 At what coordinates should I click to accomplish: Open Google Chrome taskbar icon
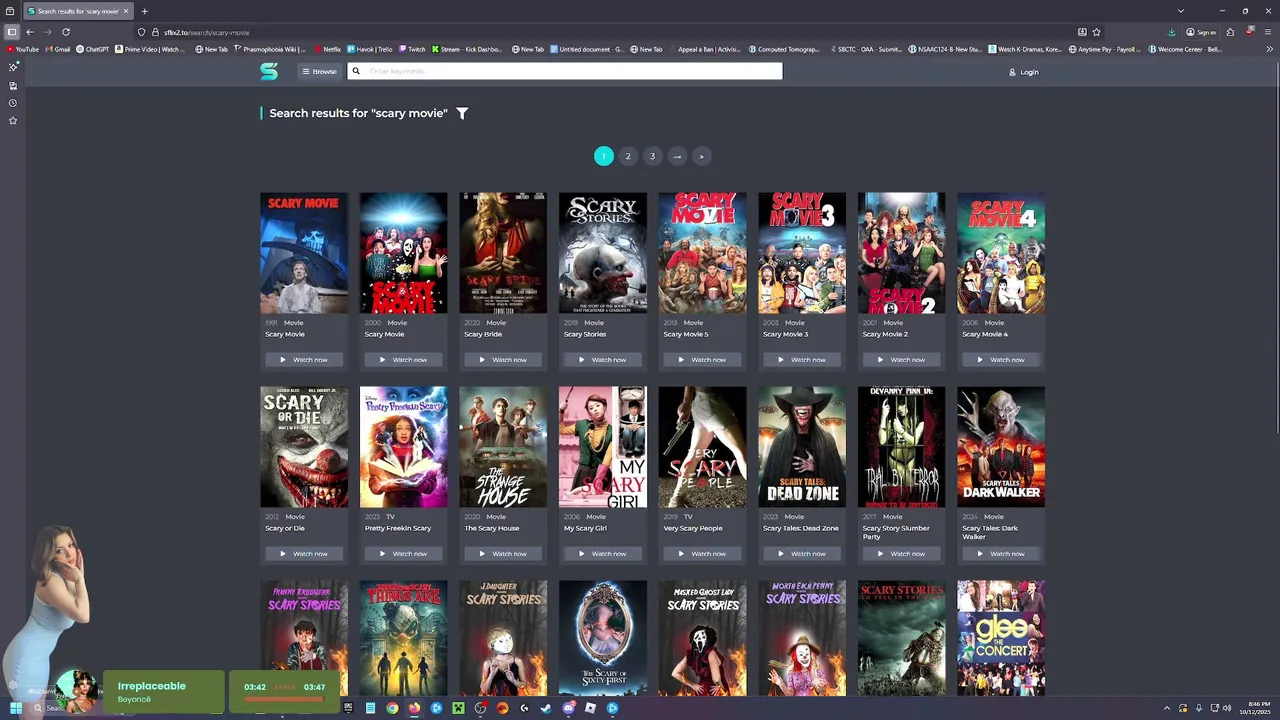[392, 708]
